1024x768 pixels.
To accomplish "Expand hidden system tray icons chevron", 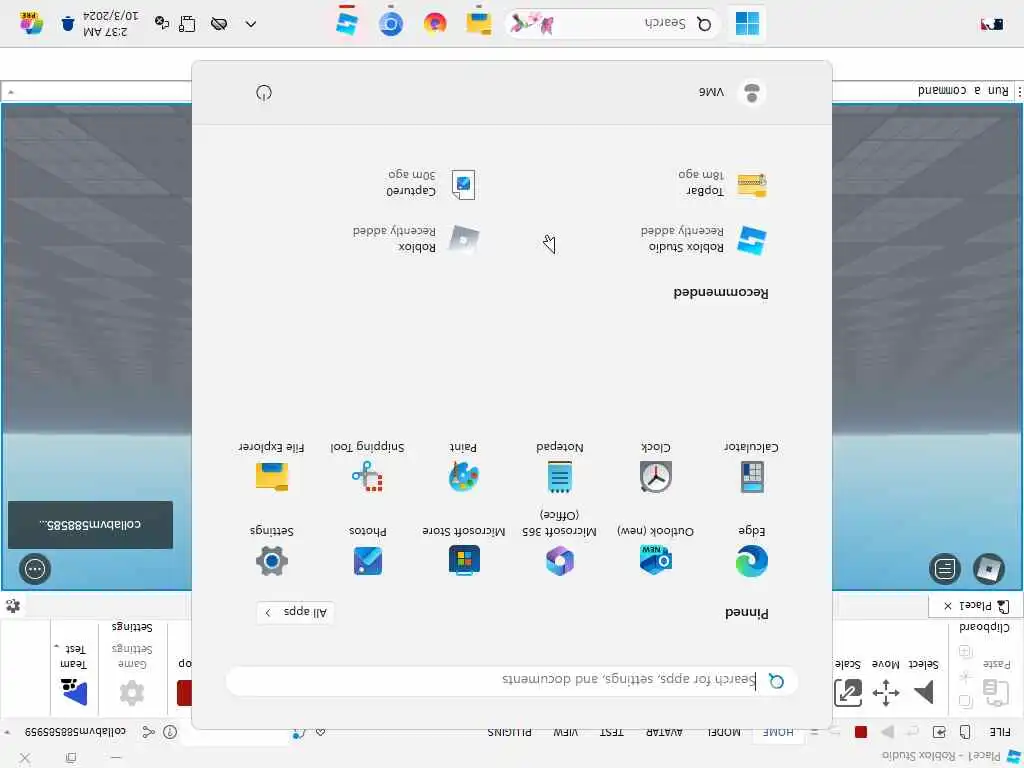I will [251, 24].
